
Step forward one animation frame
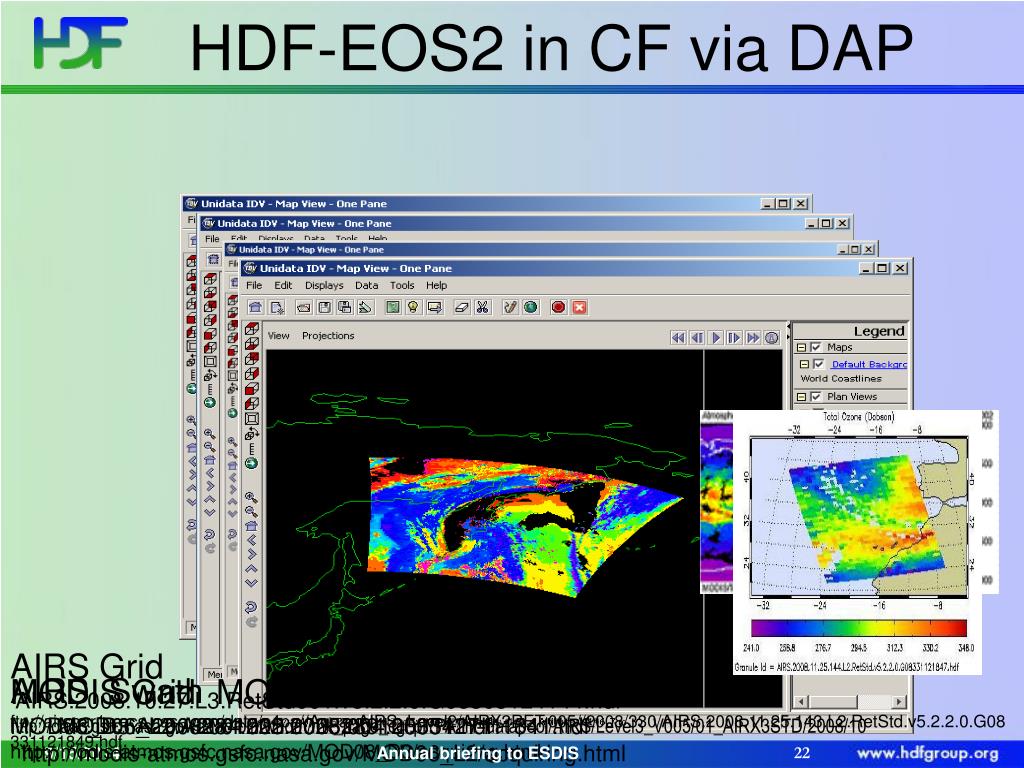point(734,338)
